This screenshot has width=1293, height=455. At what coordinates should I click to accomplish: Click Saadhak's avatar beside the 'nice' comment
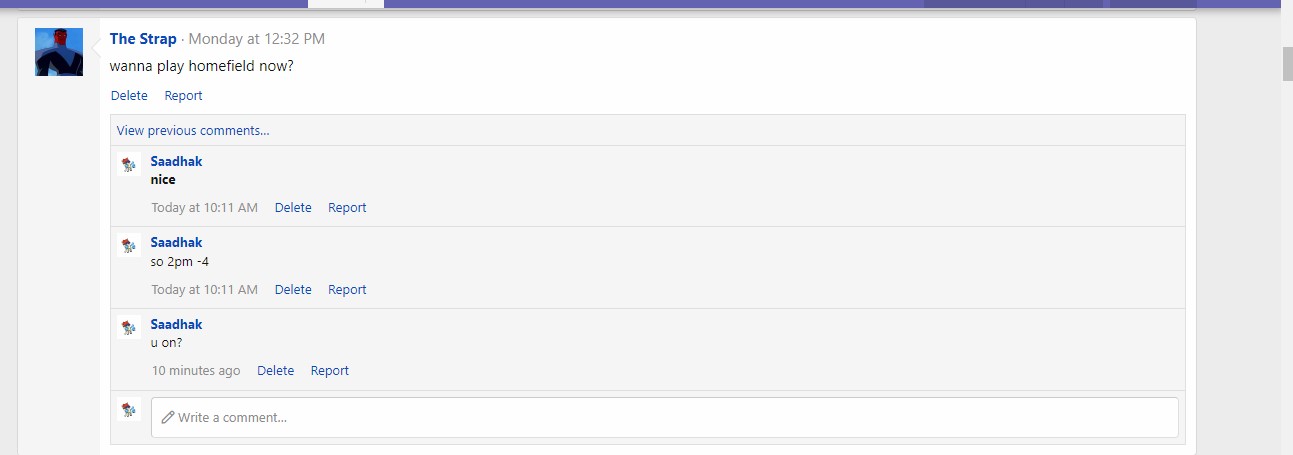(x=128, y=164)
